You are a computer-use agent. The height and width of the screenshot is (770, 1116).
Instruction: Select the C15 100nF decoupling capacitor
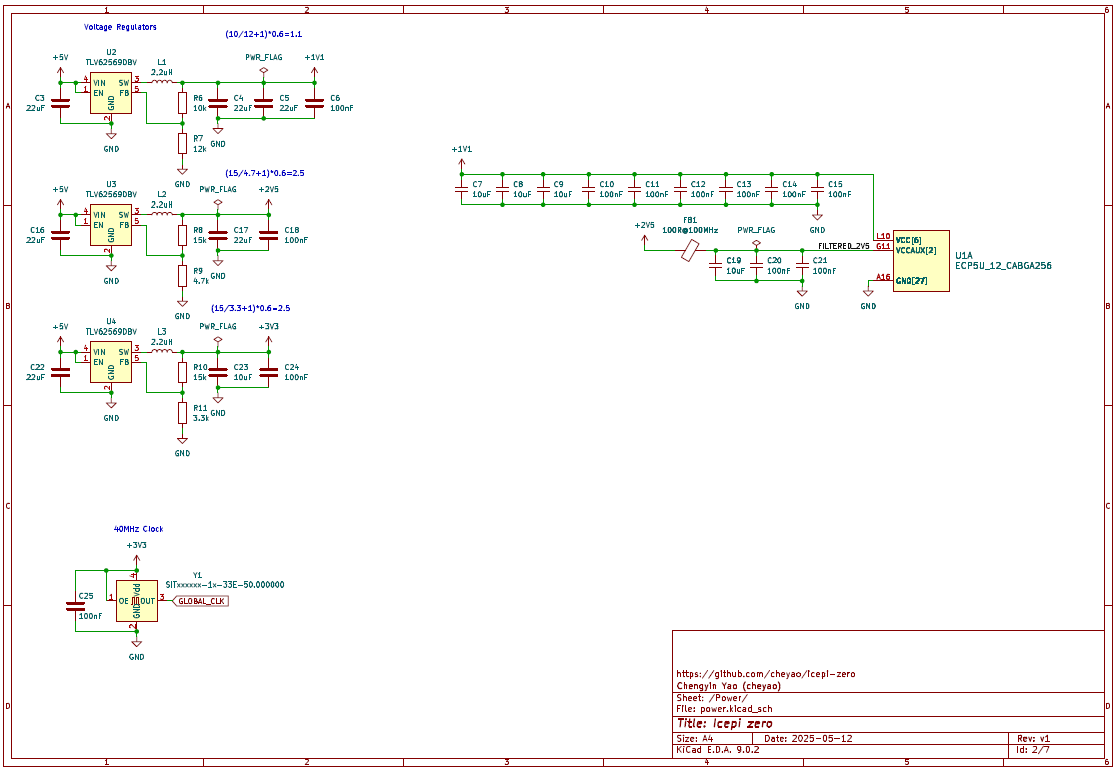[817, 188]
